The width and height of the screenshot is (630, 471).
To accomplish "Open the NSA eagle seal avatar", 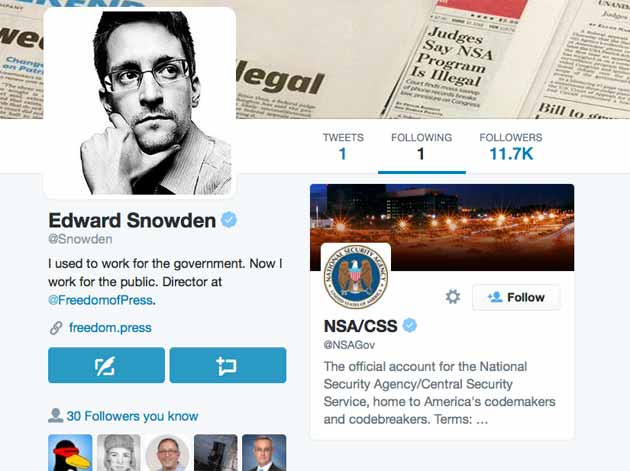I will click(356, 277).
